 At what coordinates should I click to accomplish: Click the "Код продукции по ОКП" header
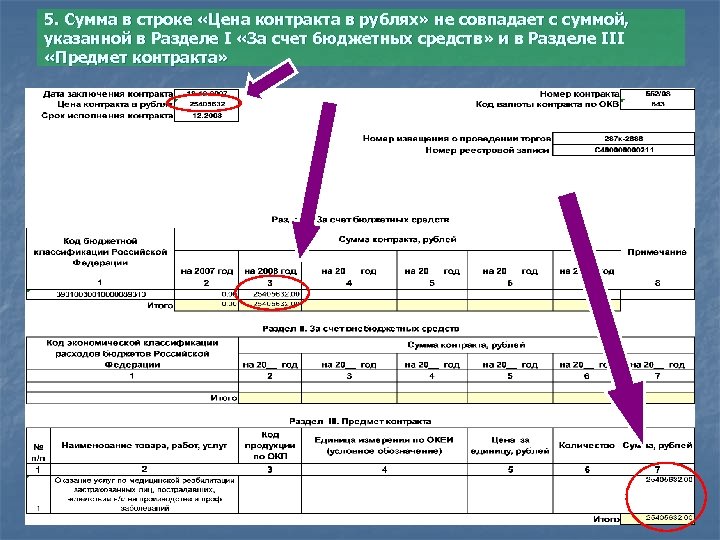[x=270, y=445]
